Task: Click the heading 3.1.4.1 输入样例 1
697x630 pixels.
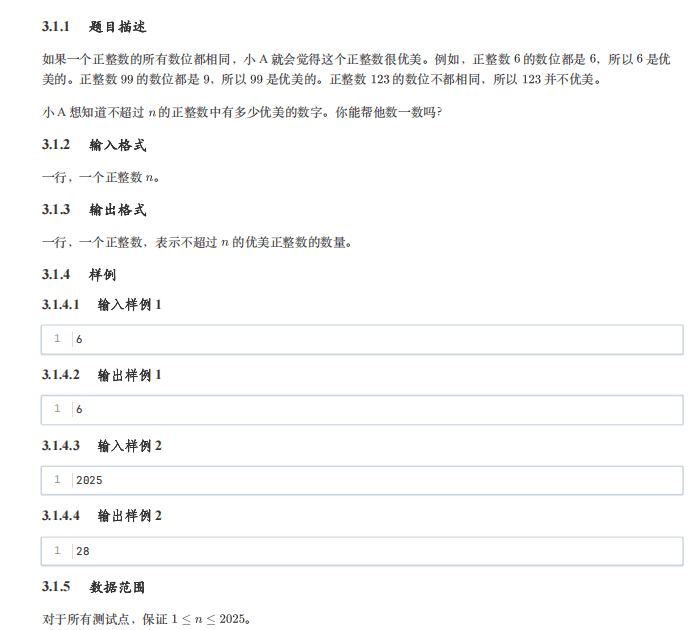Action: (x=101, y=305)
